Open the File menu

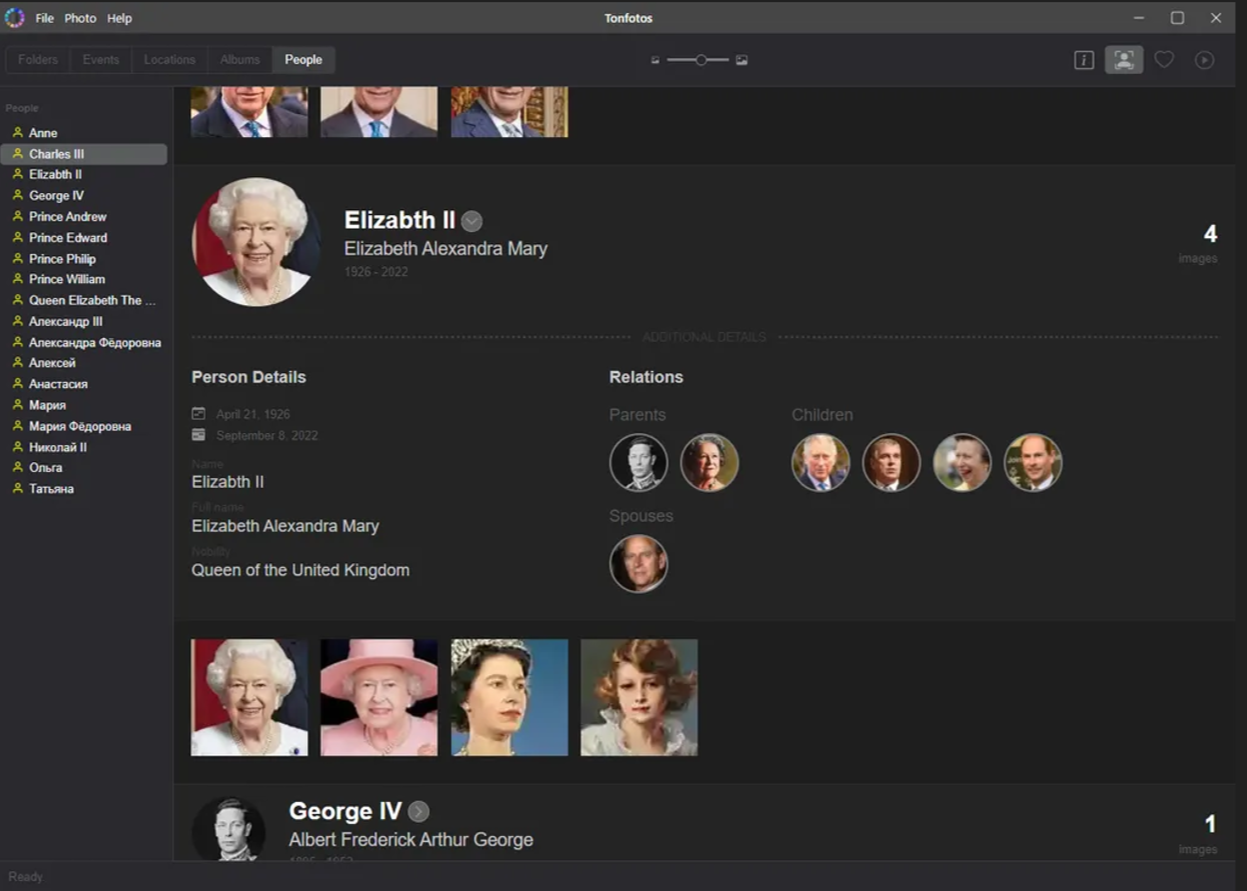(x=45, y=18)
